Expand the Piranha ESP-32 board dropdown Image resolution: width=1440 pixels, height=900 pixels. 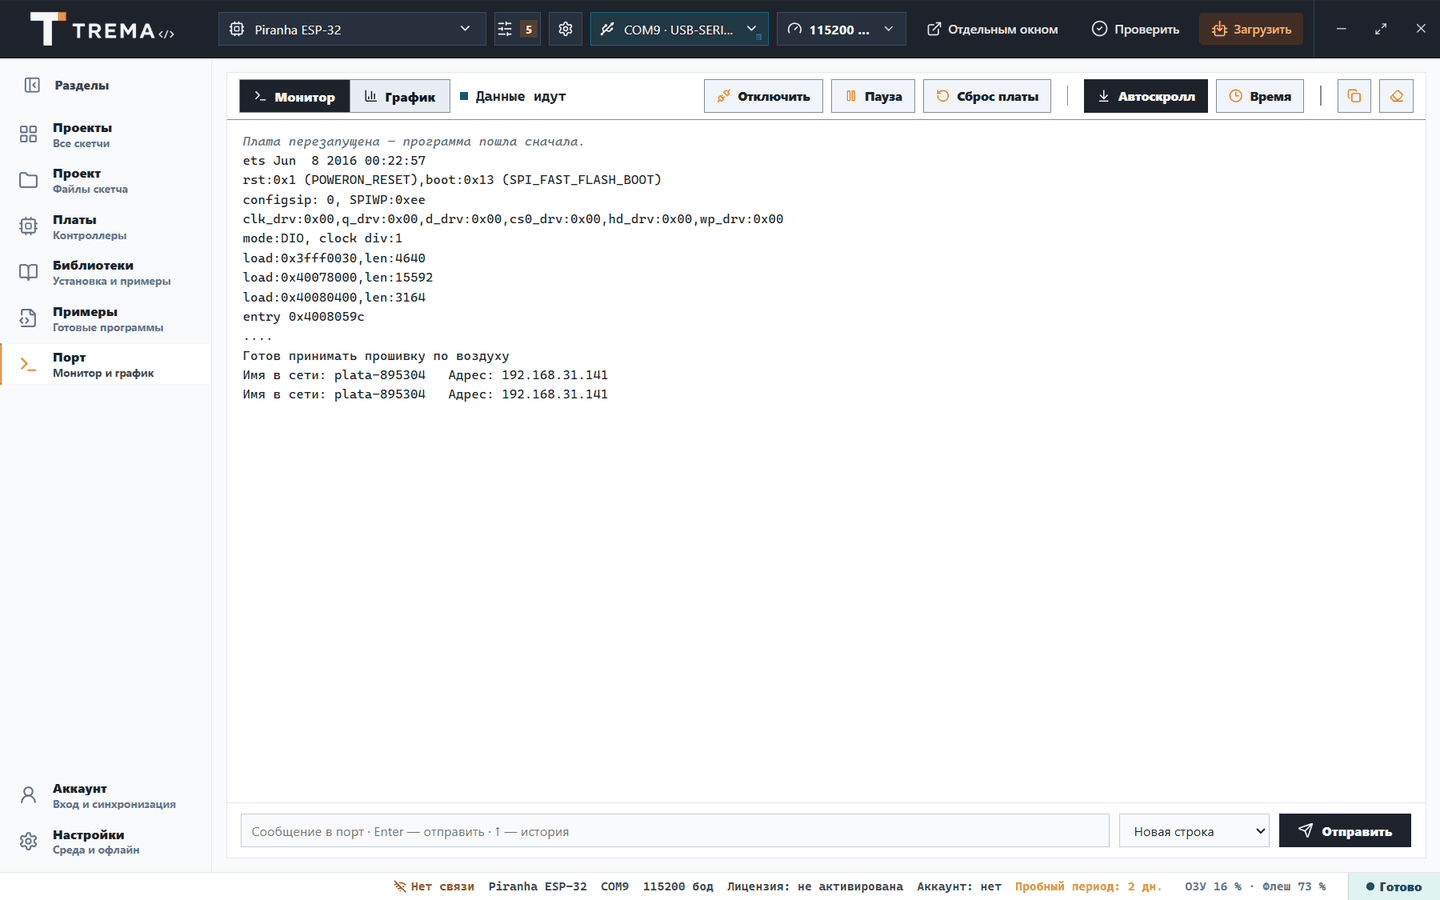pyautogui.click(x=352, y=29)
